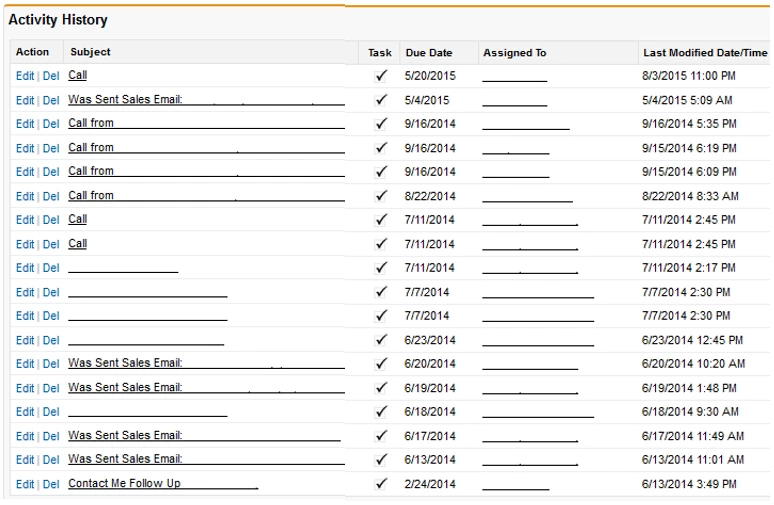Image resolution: width=774 pixels, height=505 pixels.
Task: Edit the activity due 6/23/2014
Action: pyautogui.click(x=25, y=341)
